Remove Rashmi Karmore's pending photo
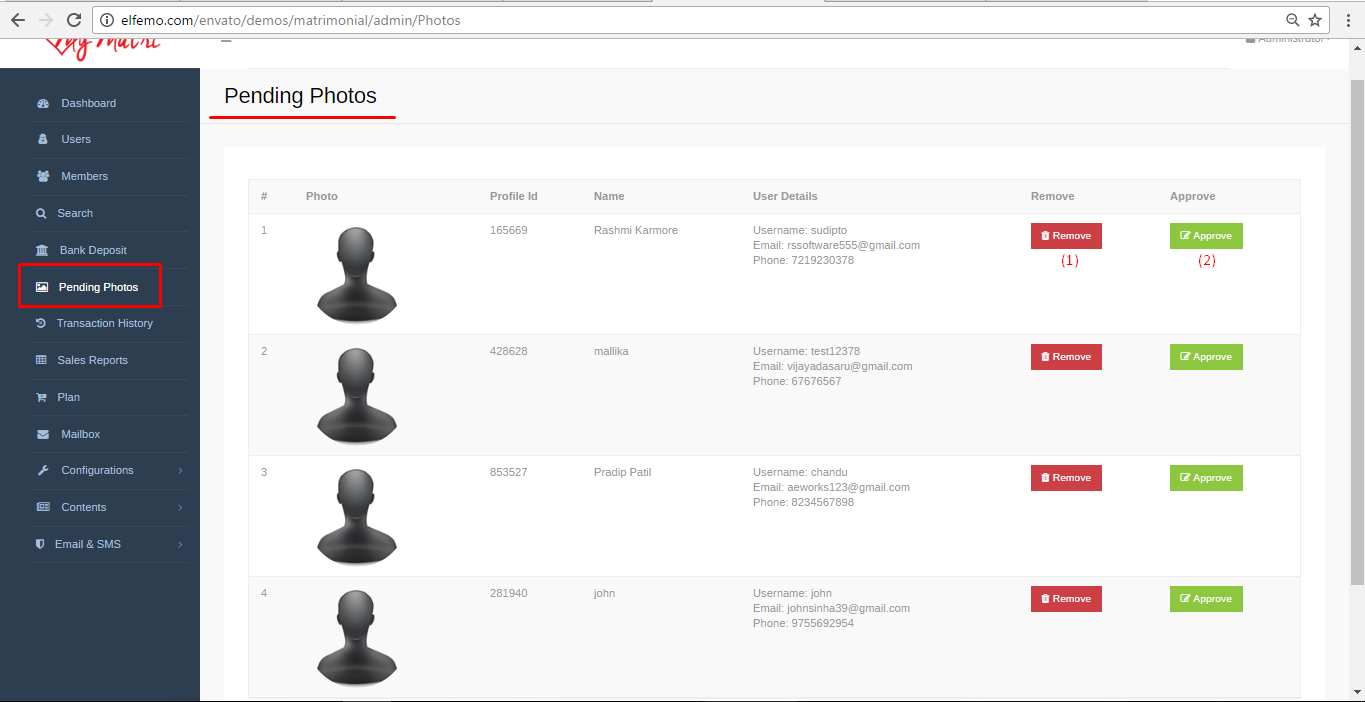Image resolution: width=1365 pixels, height=702 pixels. (x=1066, y=236)
